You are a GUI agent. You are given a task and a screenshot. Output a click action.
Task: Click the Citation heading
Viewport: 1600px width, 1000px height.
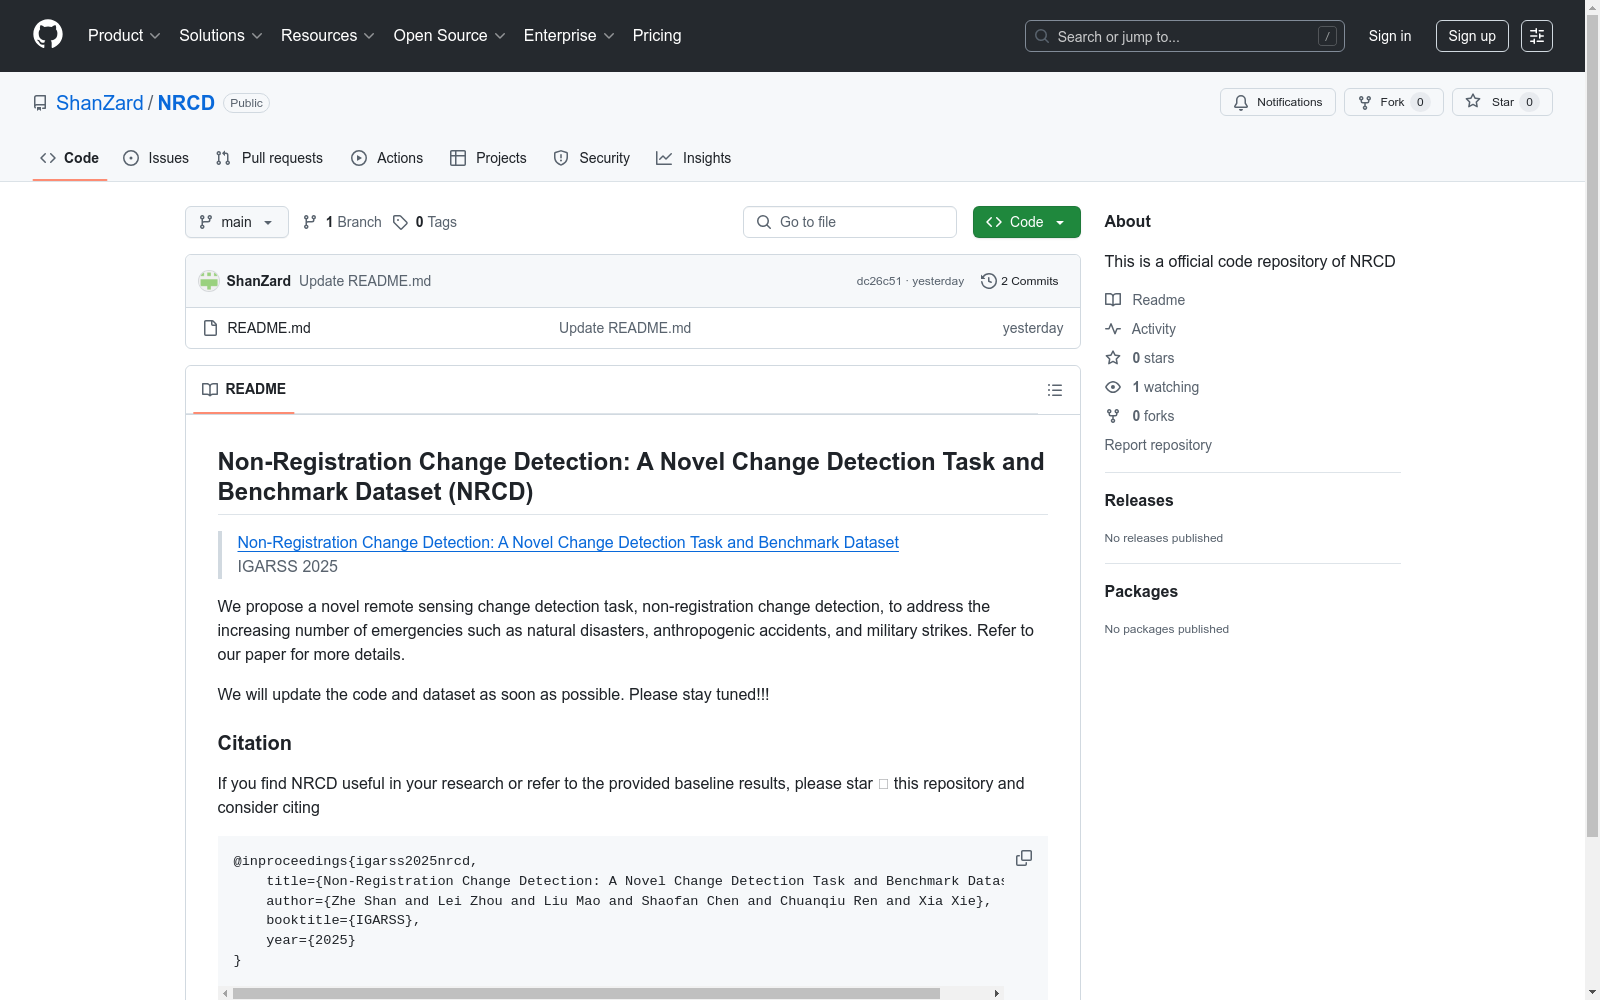click(x=255, y=743)
